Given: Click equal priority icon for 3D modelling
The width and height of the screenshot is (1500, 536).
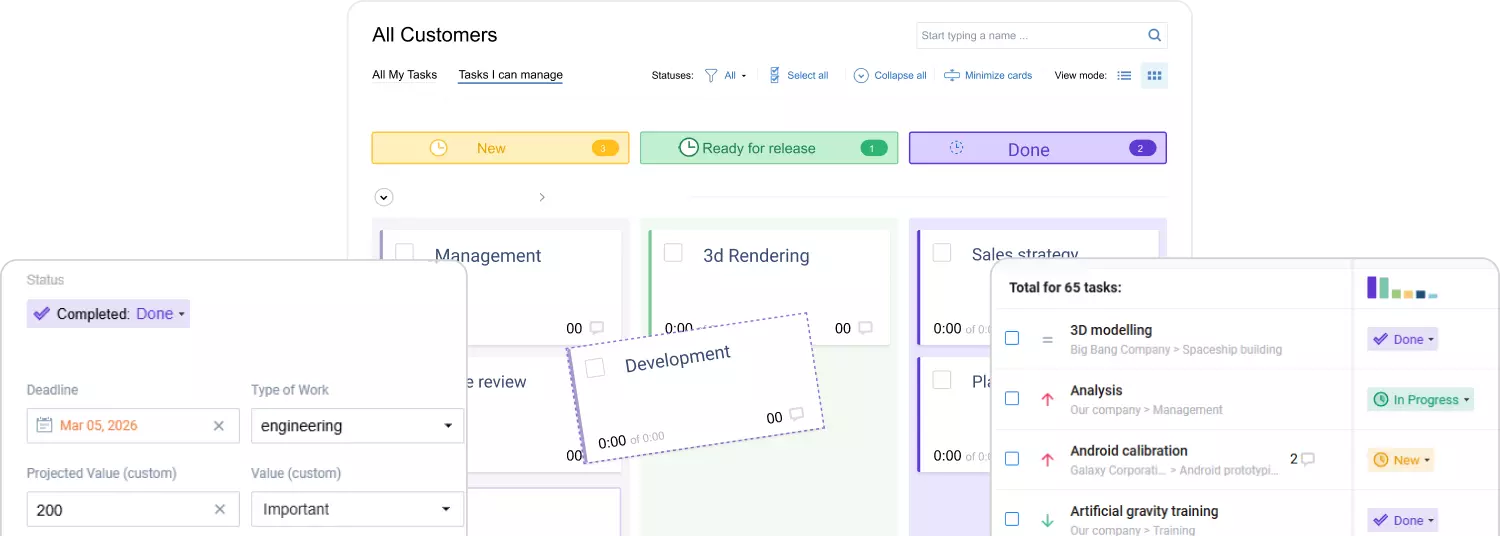Looking at the screenshot, I should tap(1048, 340).
